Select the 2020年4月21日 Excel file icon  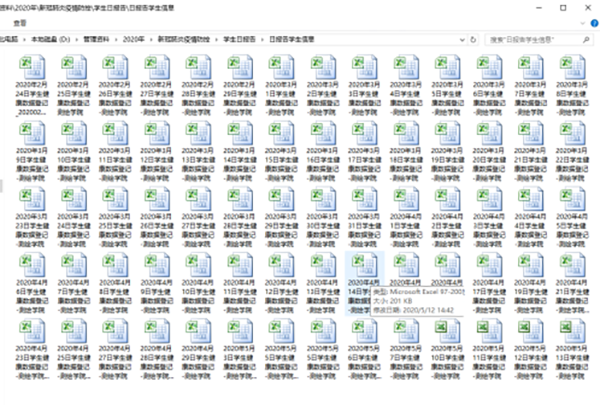pyautogui.click(x=572, y=265)
